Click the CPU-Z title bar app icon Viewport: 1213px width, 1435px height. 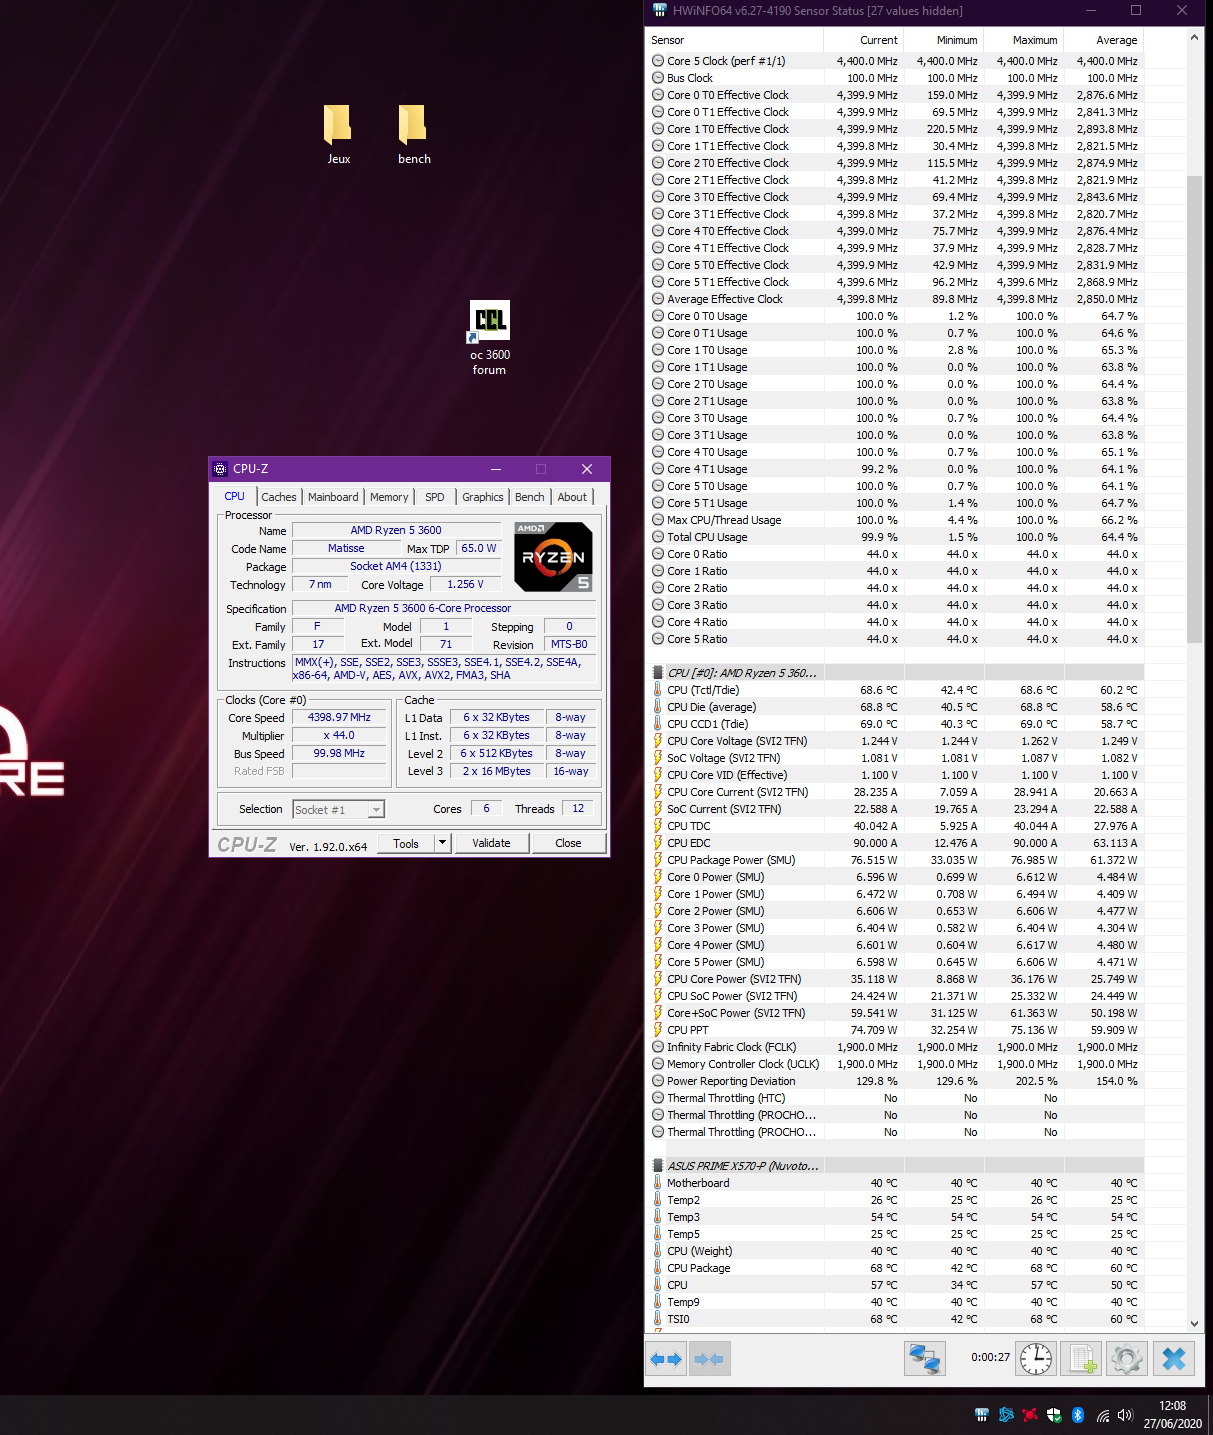click(x=221, y=469)
